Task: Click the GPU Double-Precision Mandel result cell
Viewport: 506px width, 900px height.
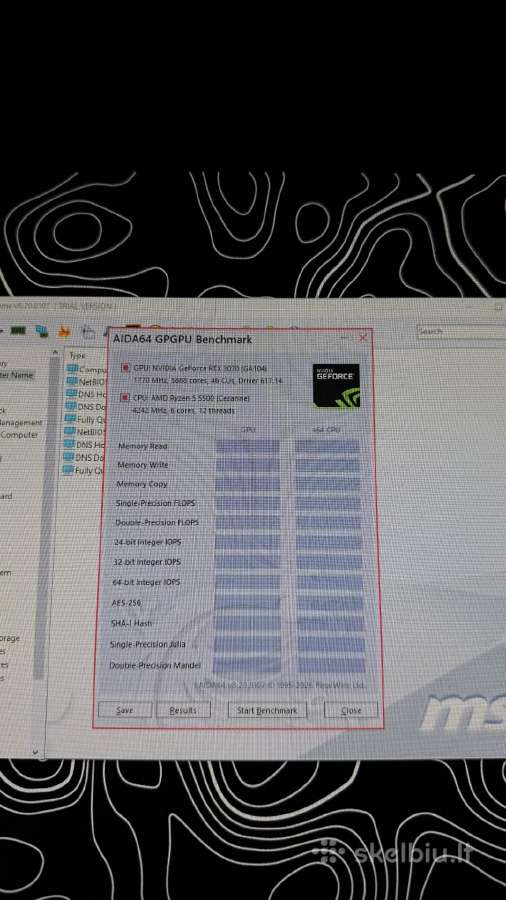Action: point(247,665)
